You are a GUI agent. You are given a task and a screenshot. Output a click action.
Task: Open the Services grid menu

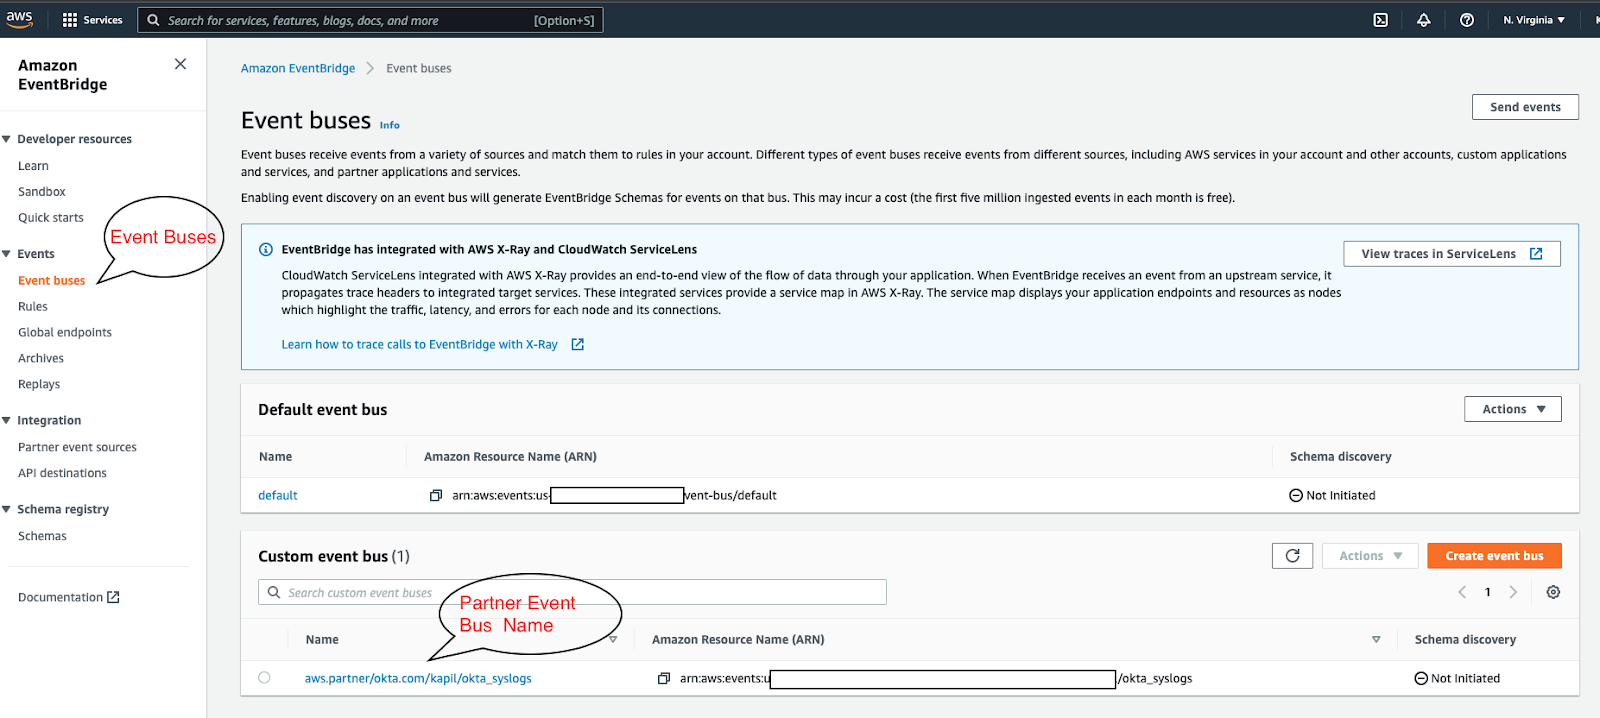[92, 20]
